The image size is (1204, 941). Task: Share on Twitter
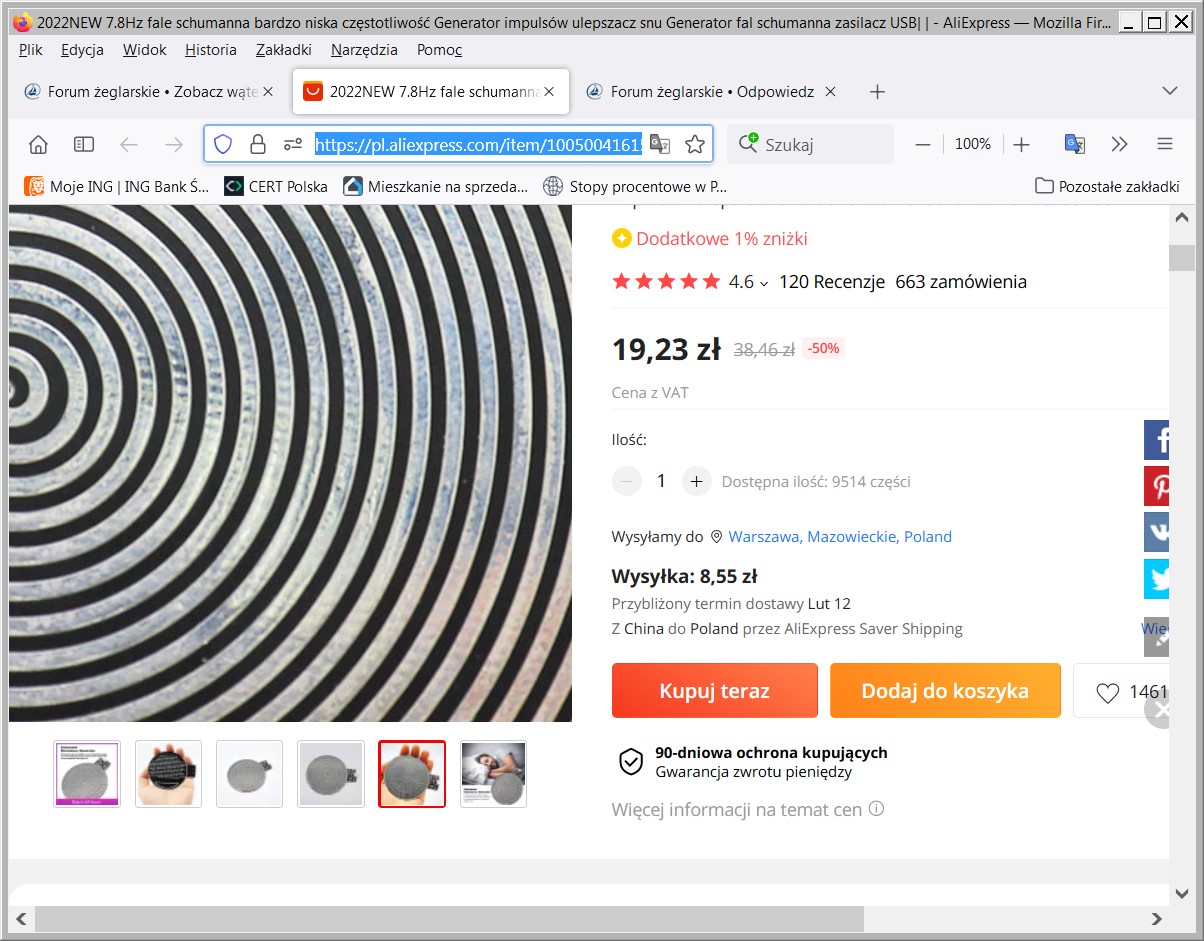1157,578
